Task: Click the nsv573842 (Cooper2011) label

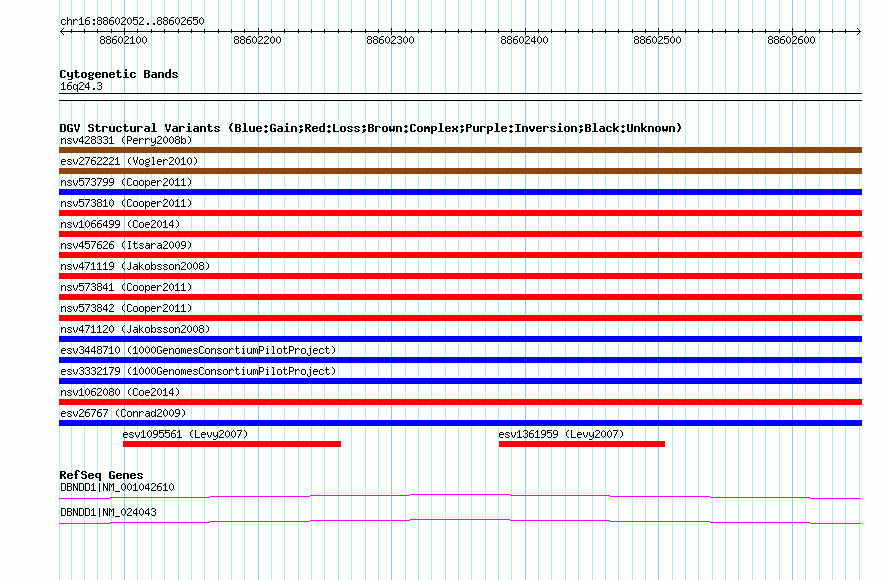Action: click(x=126, y=308)
